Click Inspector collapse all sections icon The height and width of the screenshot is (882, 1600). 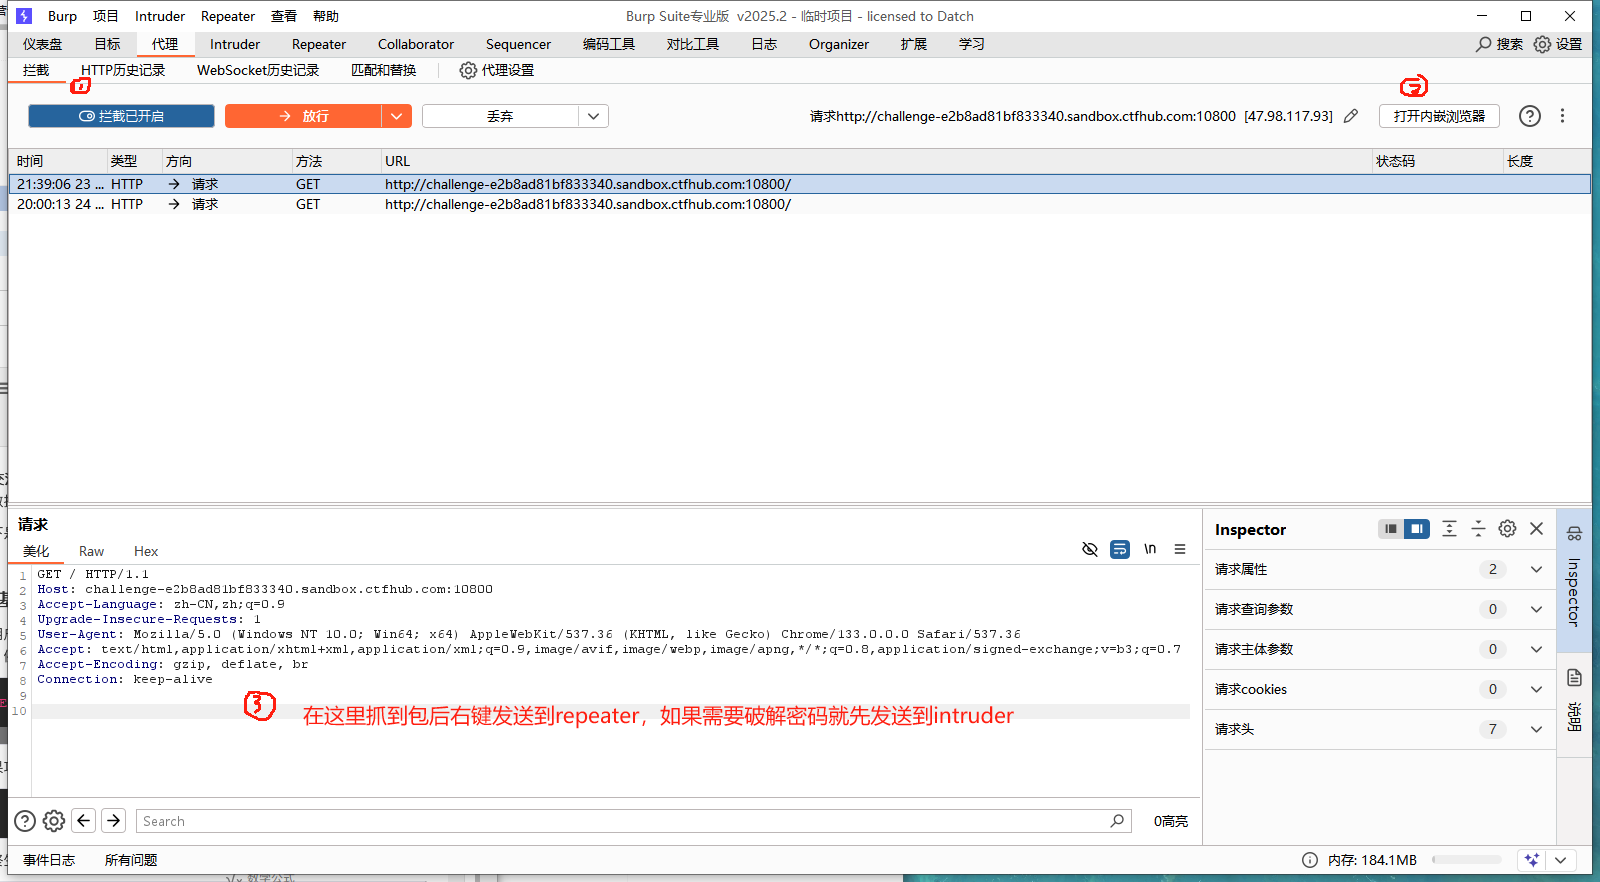click(x=1478, y=529)
